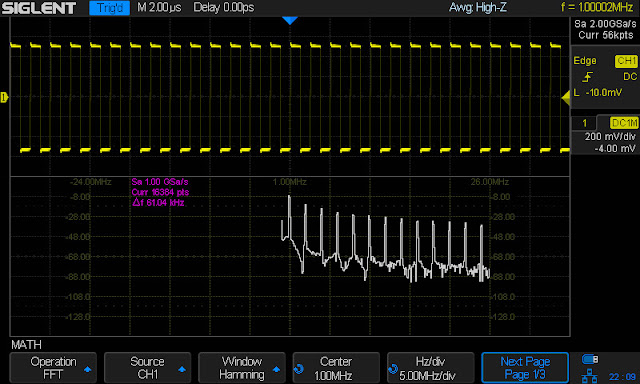The image size is (640, 384).
Task: Go to Next Page 1/3
Action: coord(525,368)
